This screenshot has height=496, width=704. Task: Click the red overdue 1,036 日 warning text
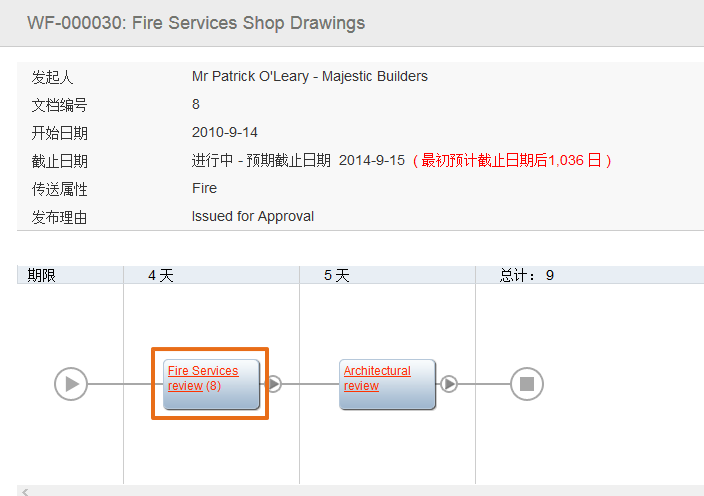coord(512,160)
